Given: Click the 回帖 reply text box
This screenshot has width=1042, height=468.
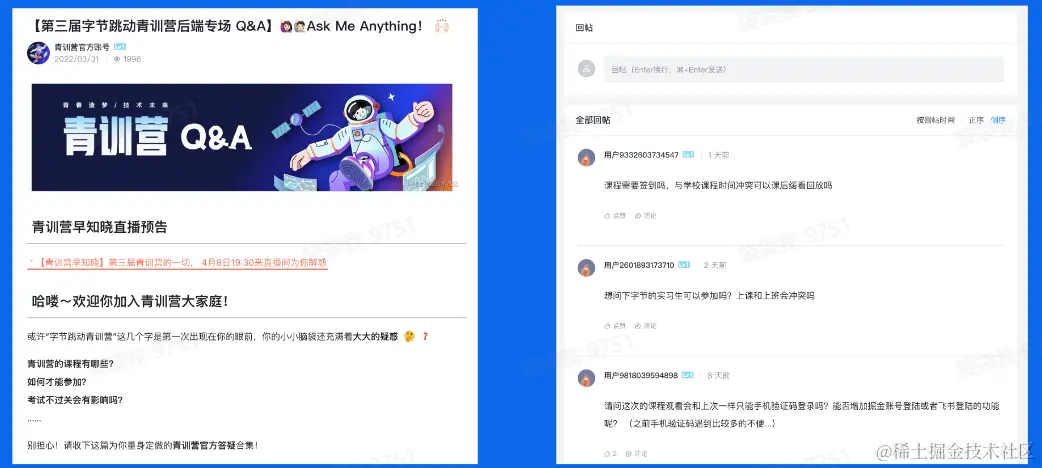Looking at the screenshot, I should tap(803, 69).
